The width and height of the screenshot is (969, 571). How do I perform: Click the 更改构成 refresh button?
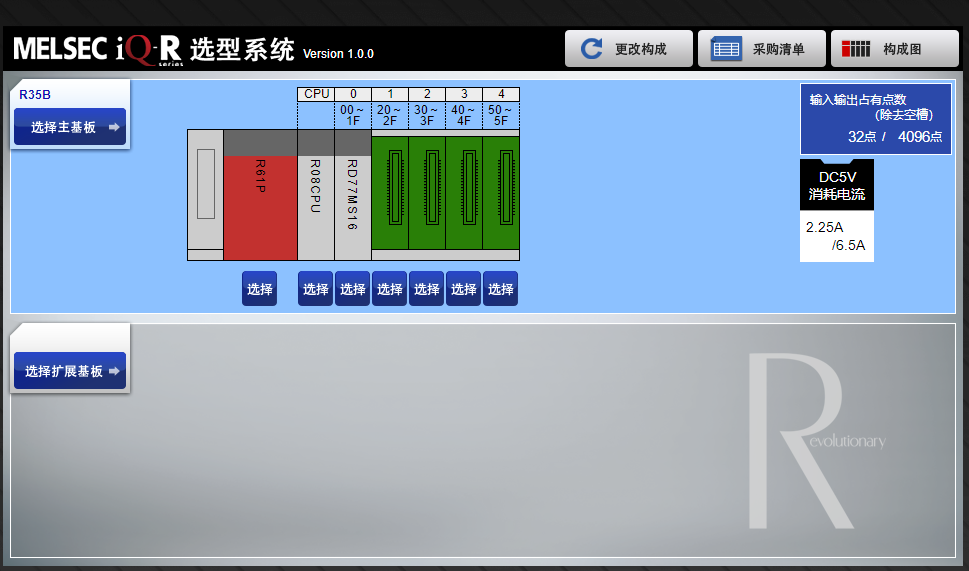[629, 48]
